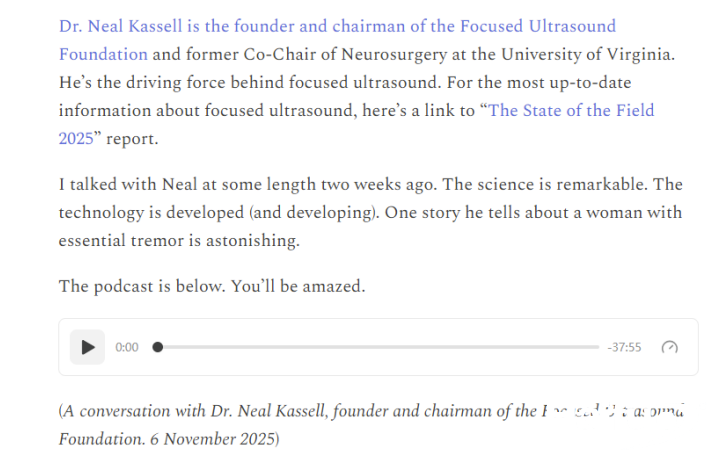The image size is (717, 460).
Task: Open "The State of the Field" report link
Action: (571, 111)
